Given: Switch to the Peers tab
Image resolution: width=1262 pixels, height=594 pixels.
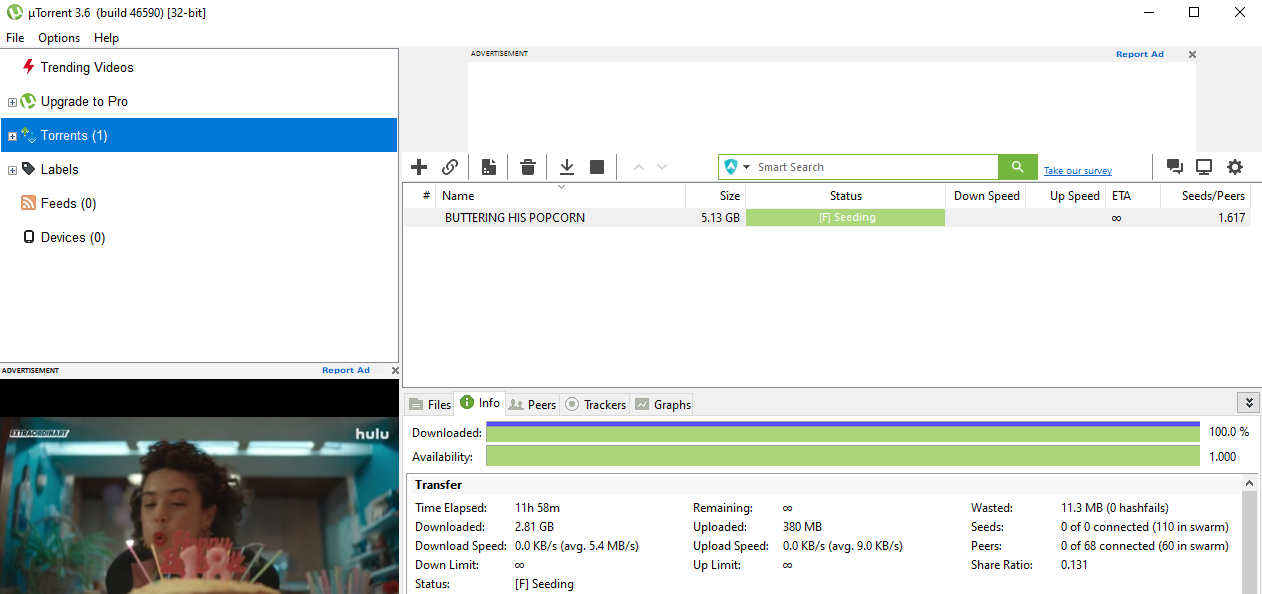Looking at the screenshot, I should click(532, 404).
